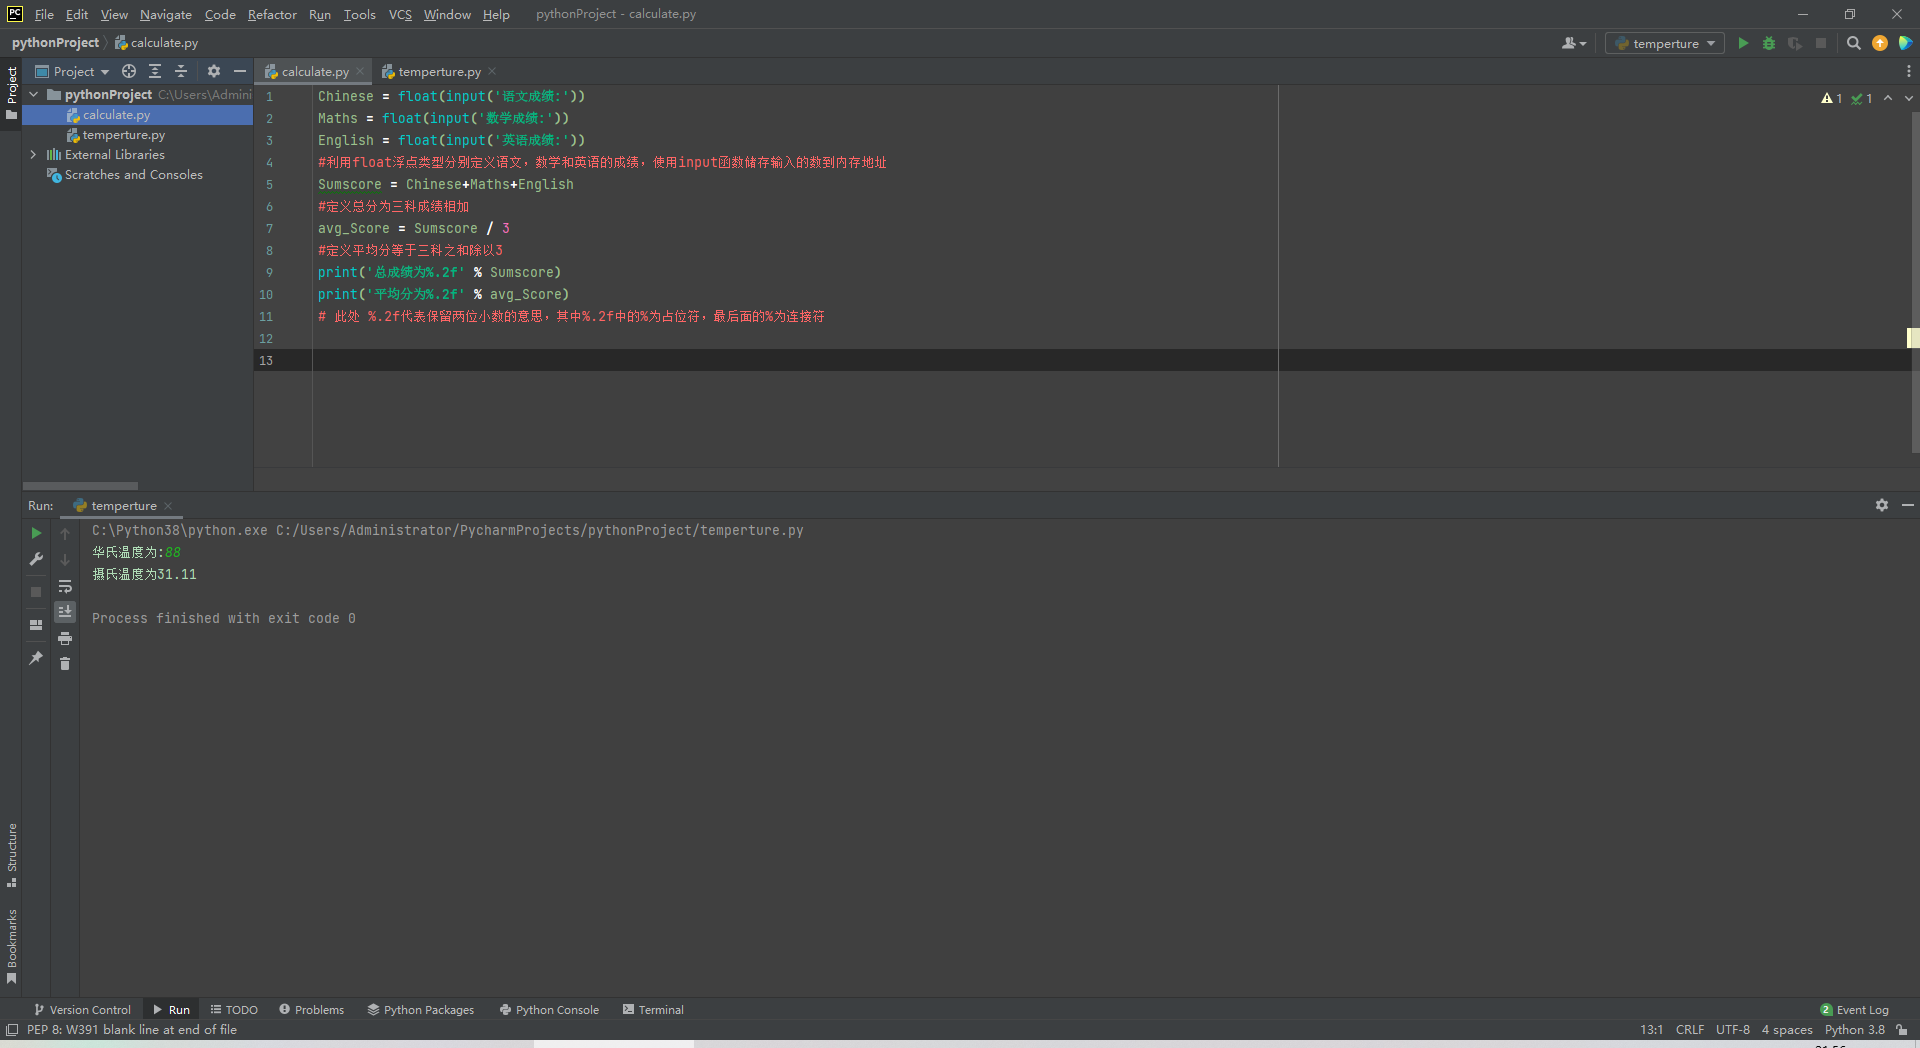Hide the Run tool window
The width and height of the screenshot is (1920, 1048).
[x=1908, y=505]
